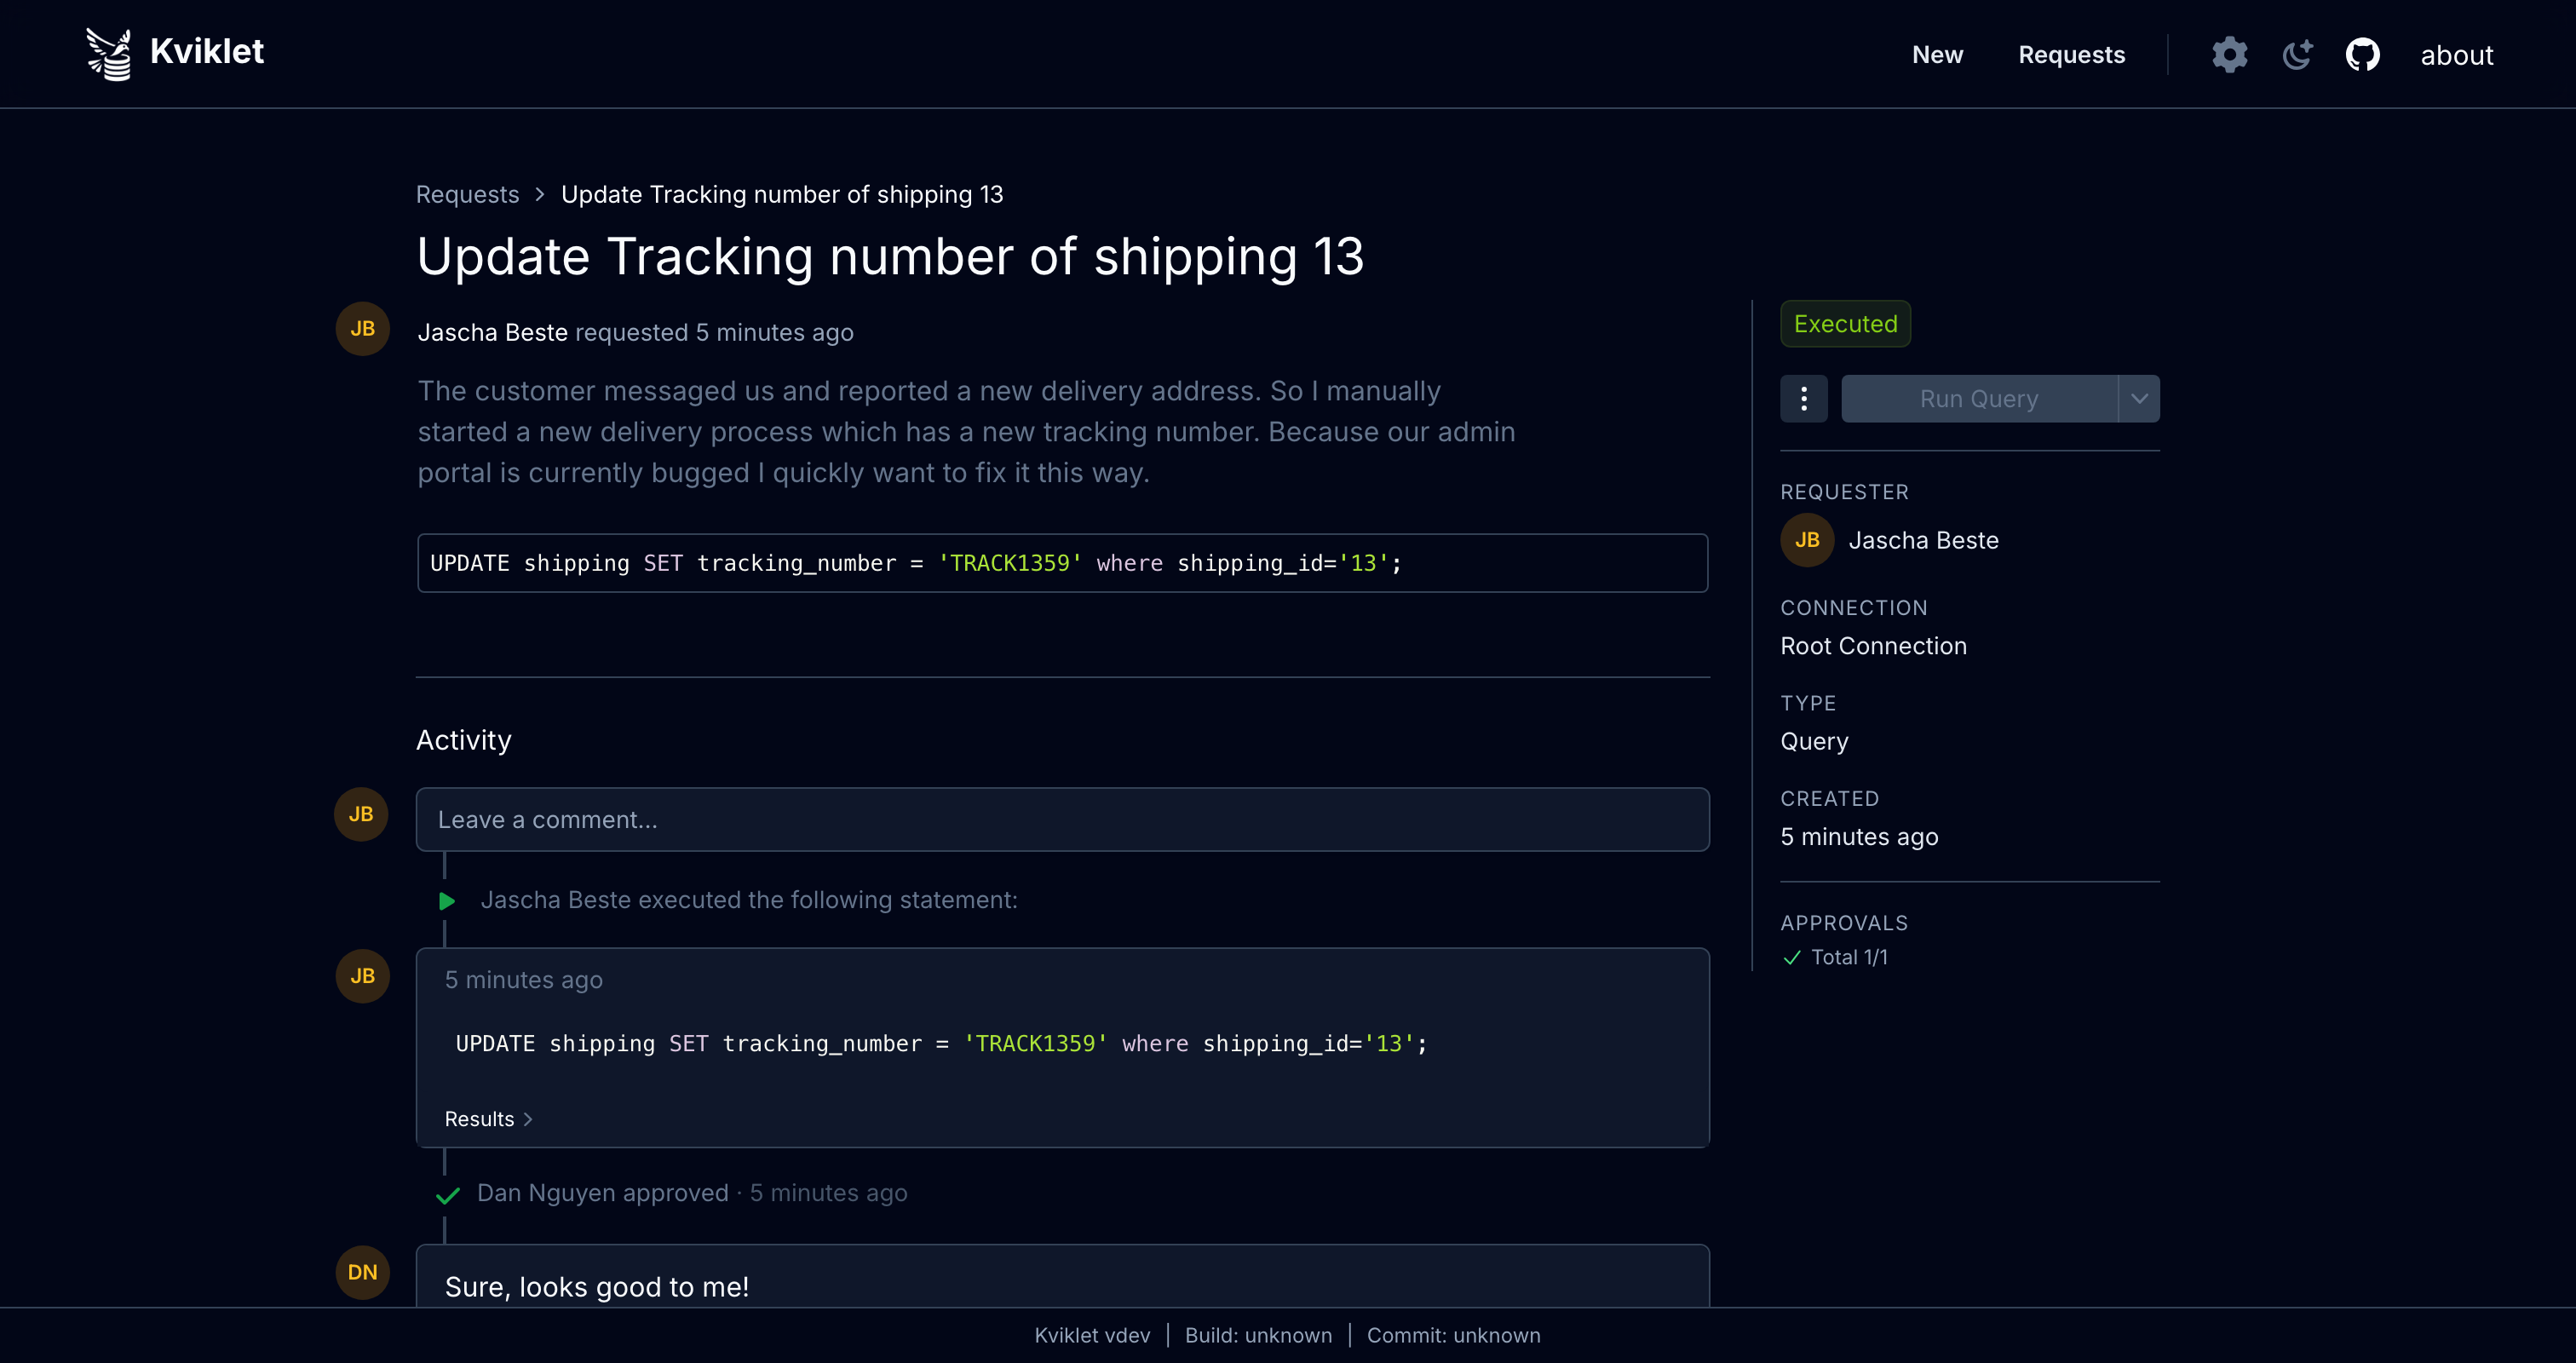Screen dimensions: 2576x1363
Task: Click the Executed status badge
Action: click(x=1845, y=324)
